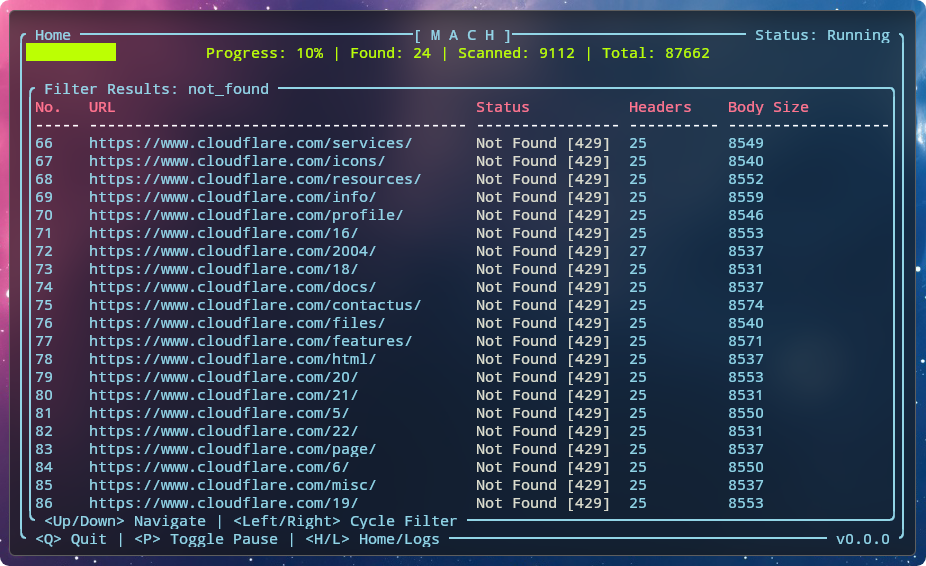The width and height of the screenshot is (926, 566).
Task: Click the <Up/Down> Navigate hint
Action: (125, 522)
